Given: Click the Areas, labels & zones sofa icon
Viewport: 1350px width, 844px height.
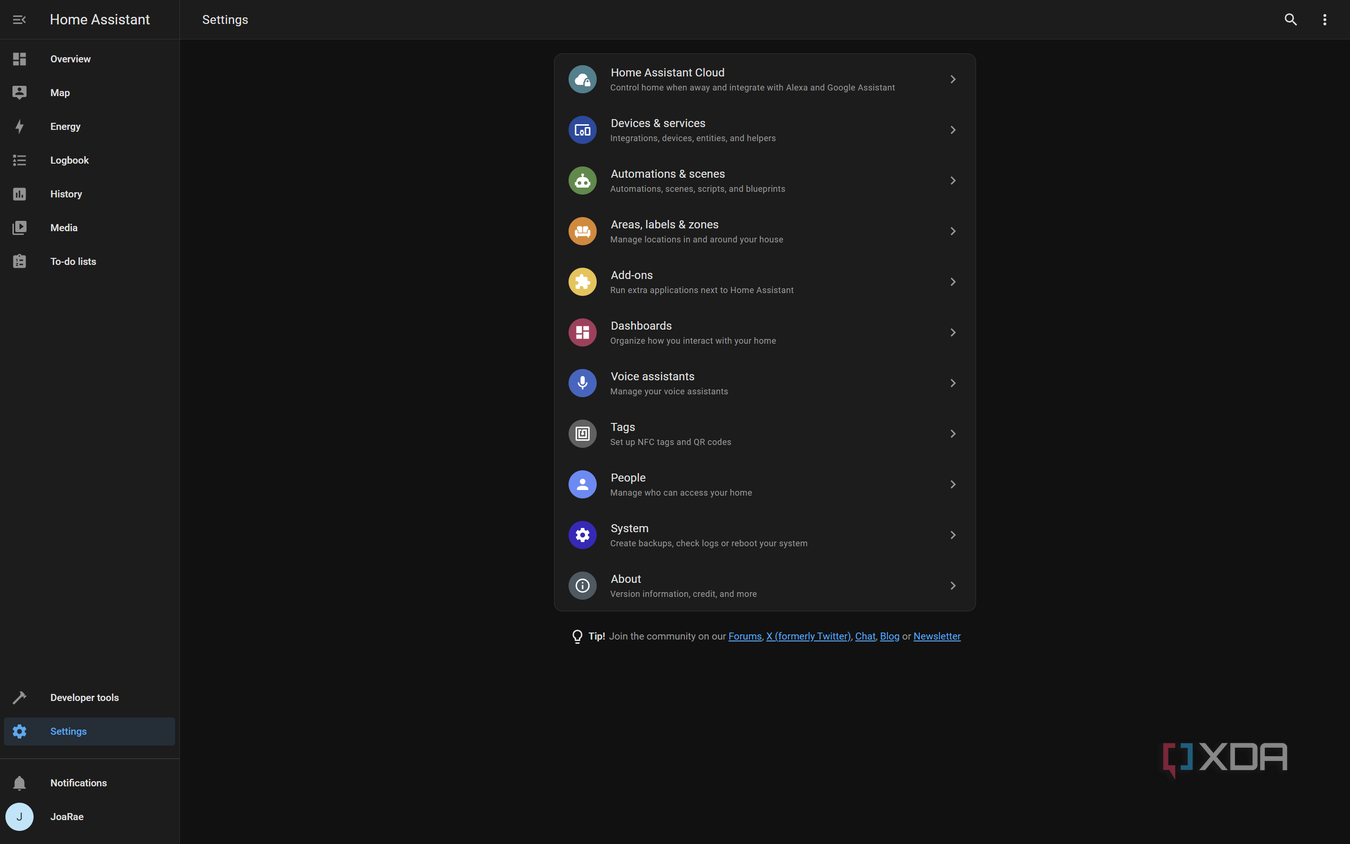Looking at the screenshot, I should tap(582, 231).
